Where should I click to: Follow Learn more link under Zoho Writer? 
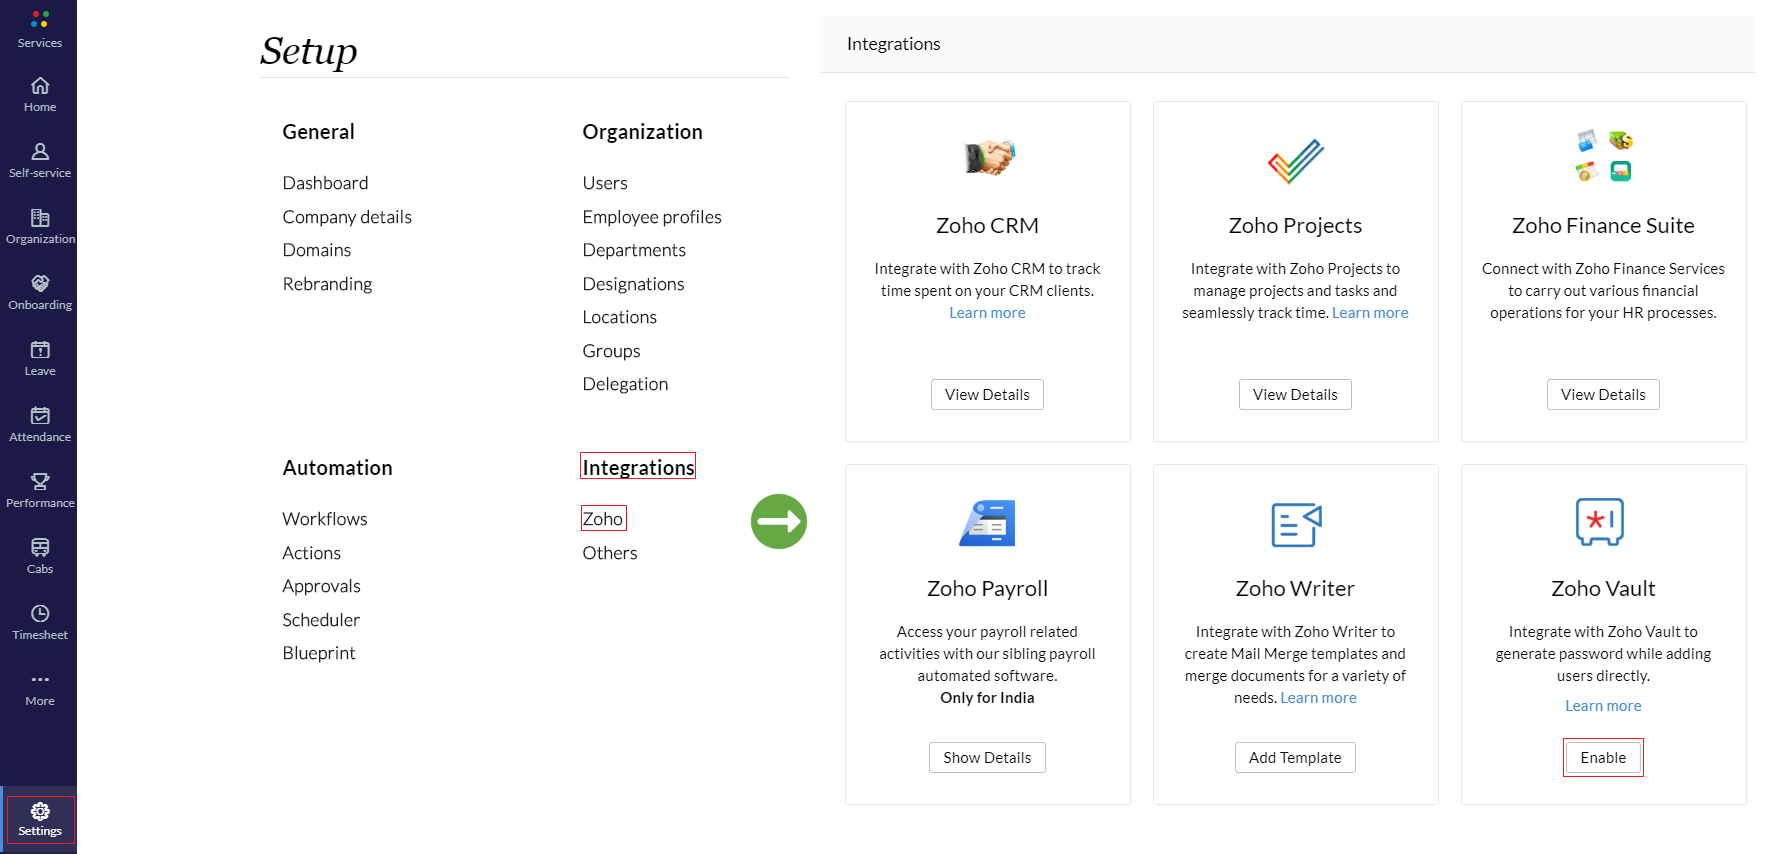coord(1318,698)
